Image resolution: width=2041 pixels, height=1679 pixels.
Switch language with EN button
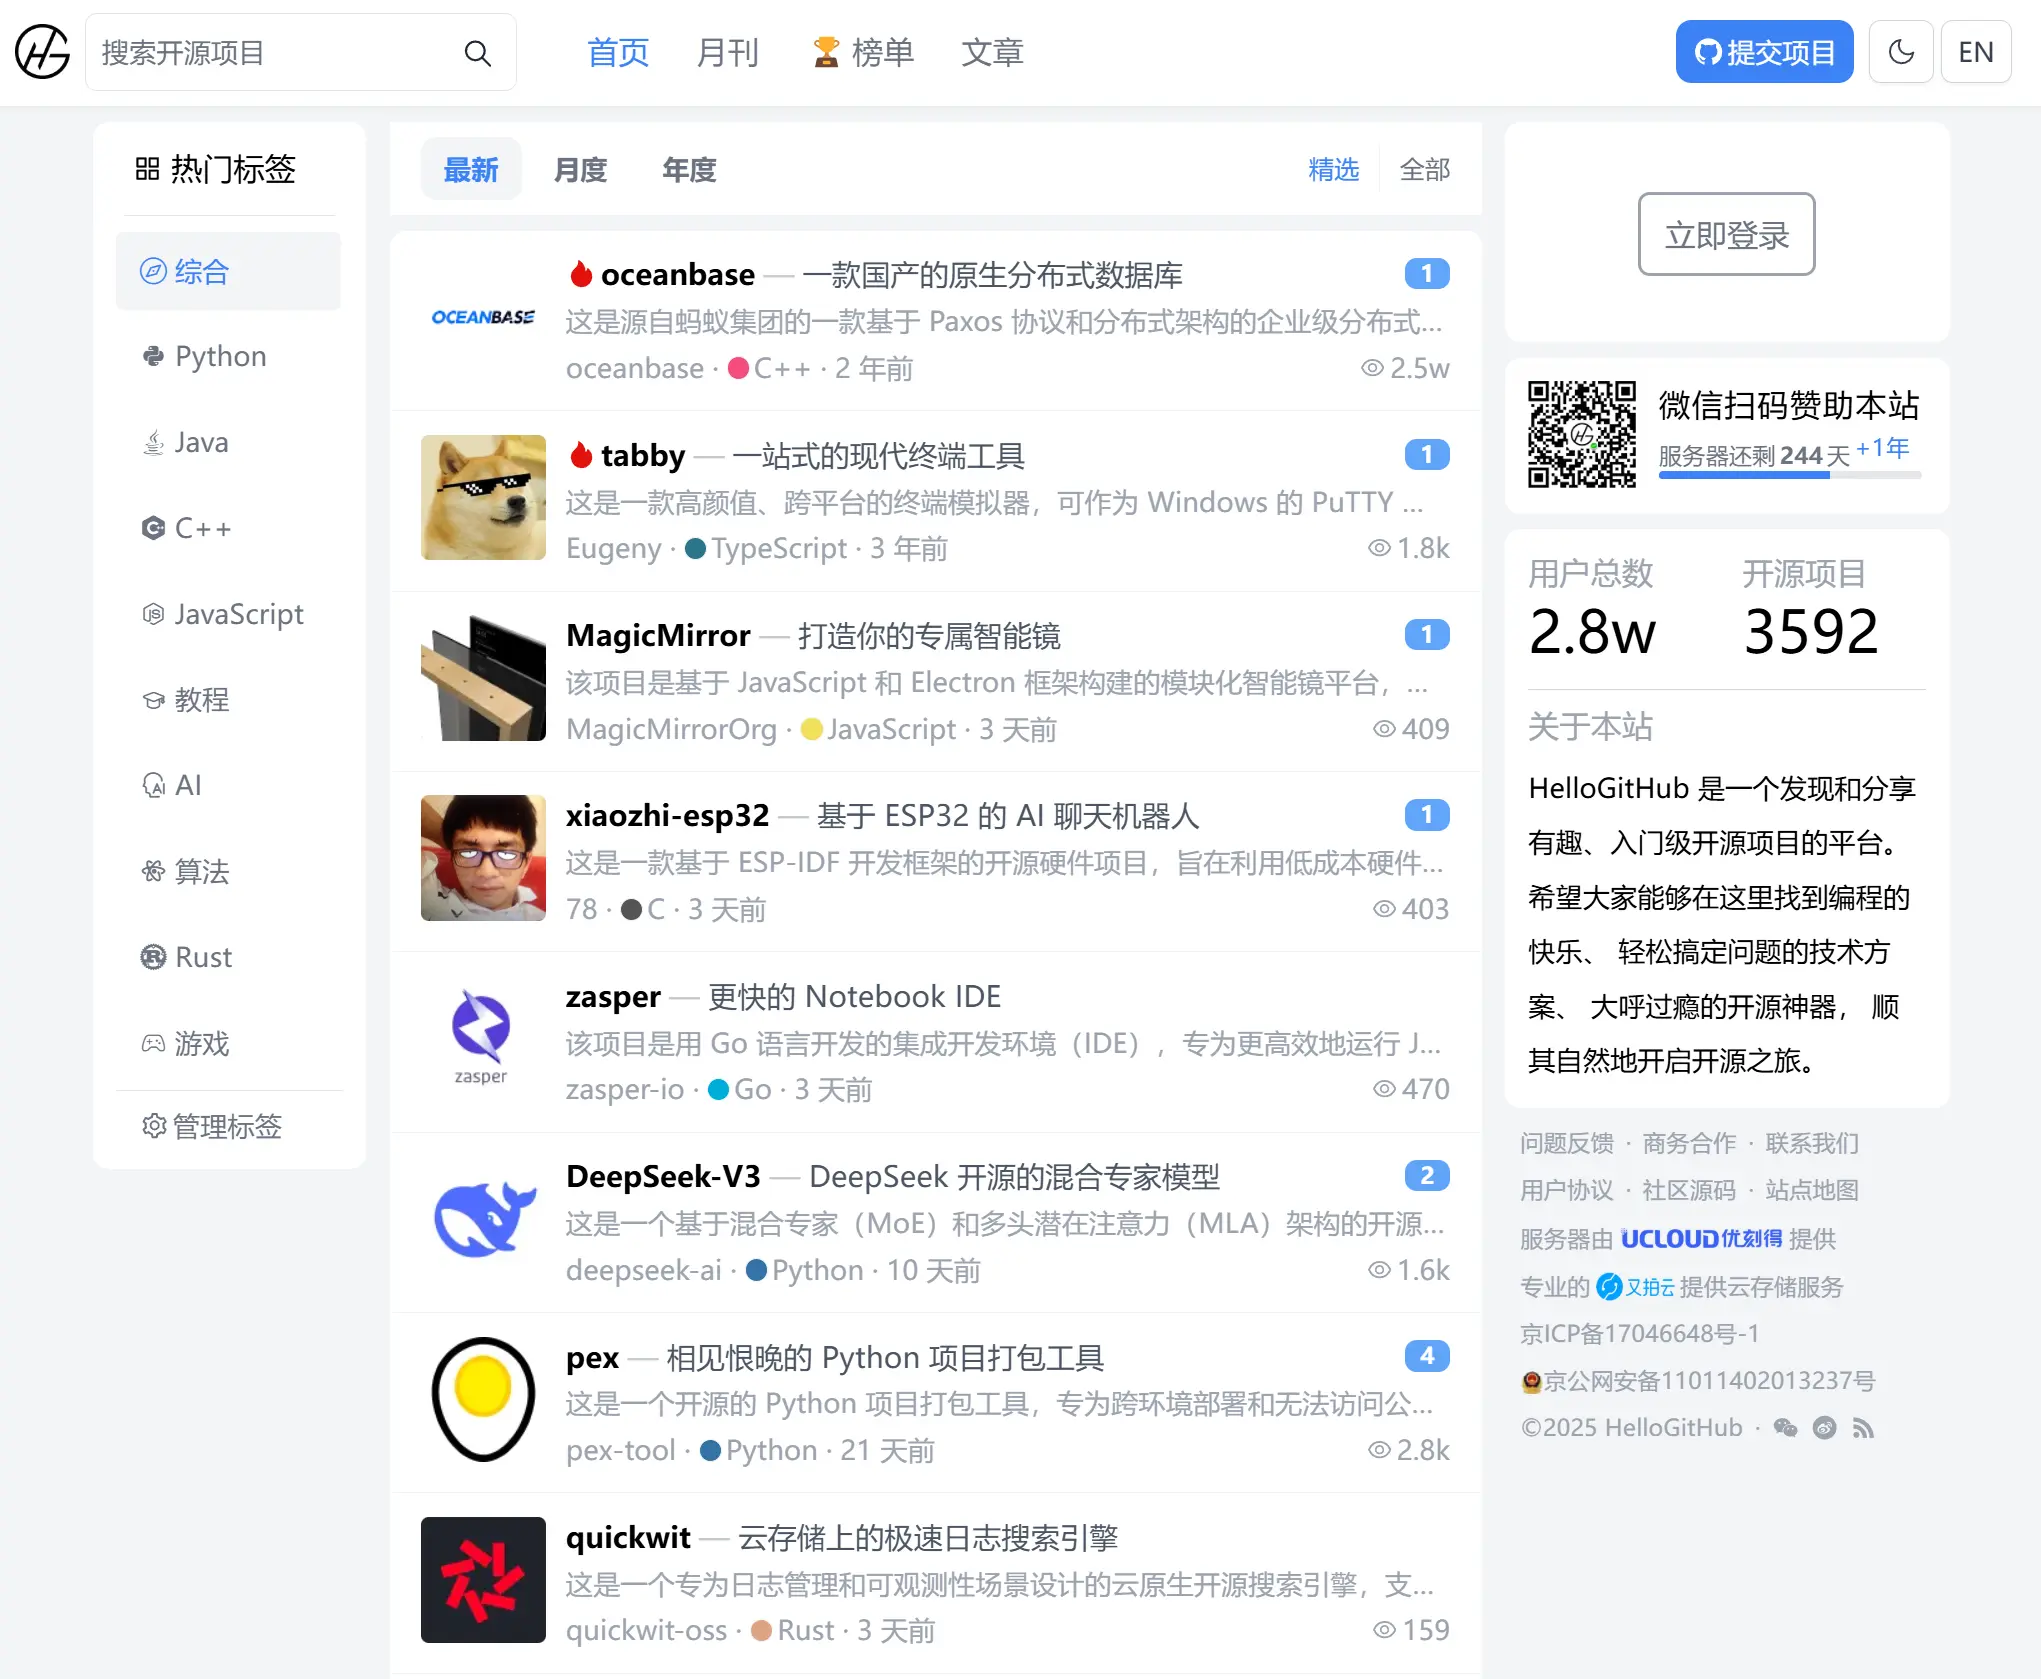click(1975, 52)
